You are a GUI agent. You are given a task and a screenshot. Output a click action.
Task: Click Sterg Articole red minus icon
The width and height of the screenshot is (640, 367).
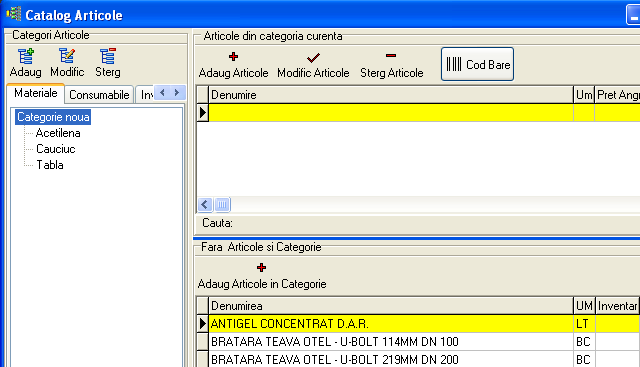coord(391,56)
